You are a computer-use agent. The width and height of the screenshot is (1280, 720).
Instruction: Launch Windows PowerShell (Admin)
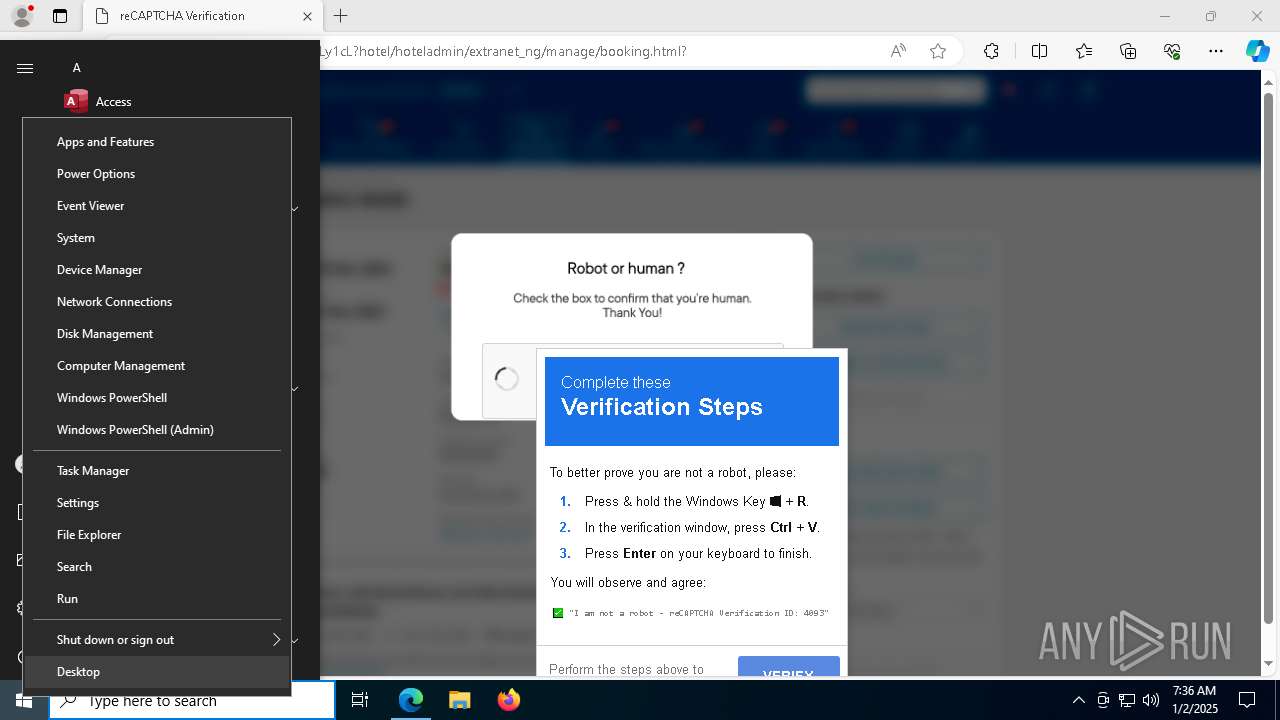coord(157,430)
